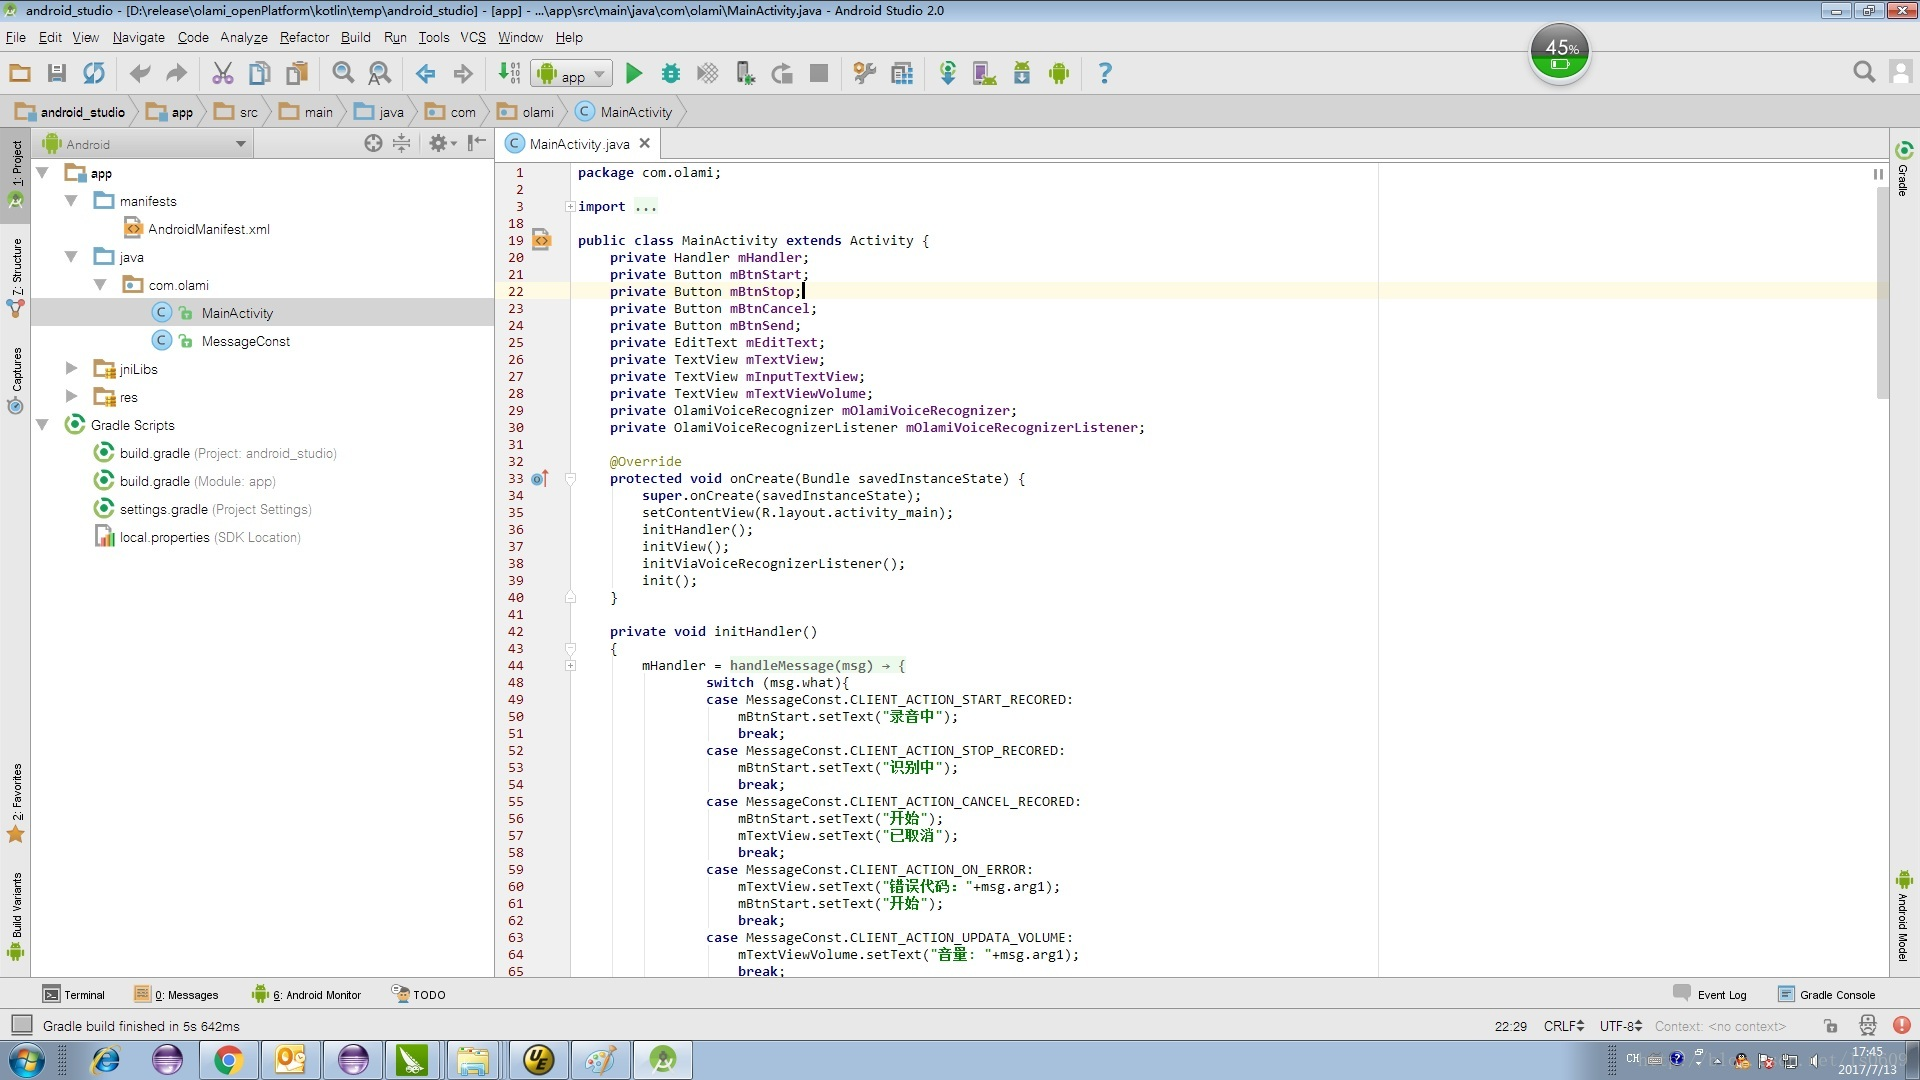Click the editor vertical scrollbar
The height and width of the screenshot is (1080, 1920).
tap(1882, 290)
